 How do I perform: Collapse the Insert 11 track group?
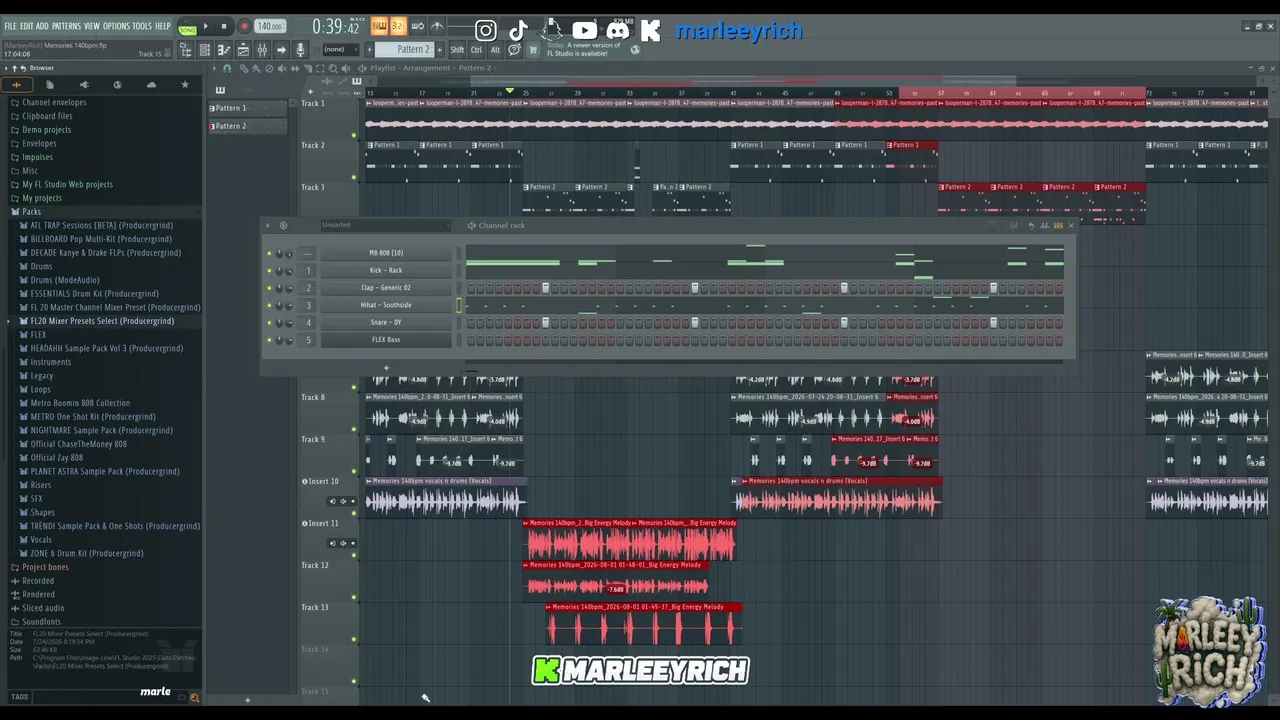(x=305, y=523)
